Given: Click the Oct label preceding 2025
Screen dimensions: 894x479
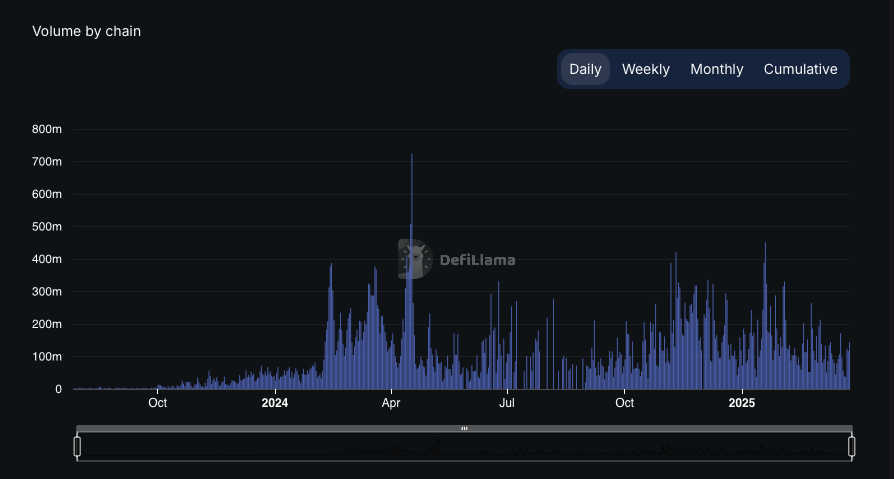Looking at the screenshot, I should point(624,403).
